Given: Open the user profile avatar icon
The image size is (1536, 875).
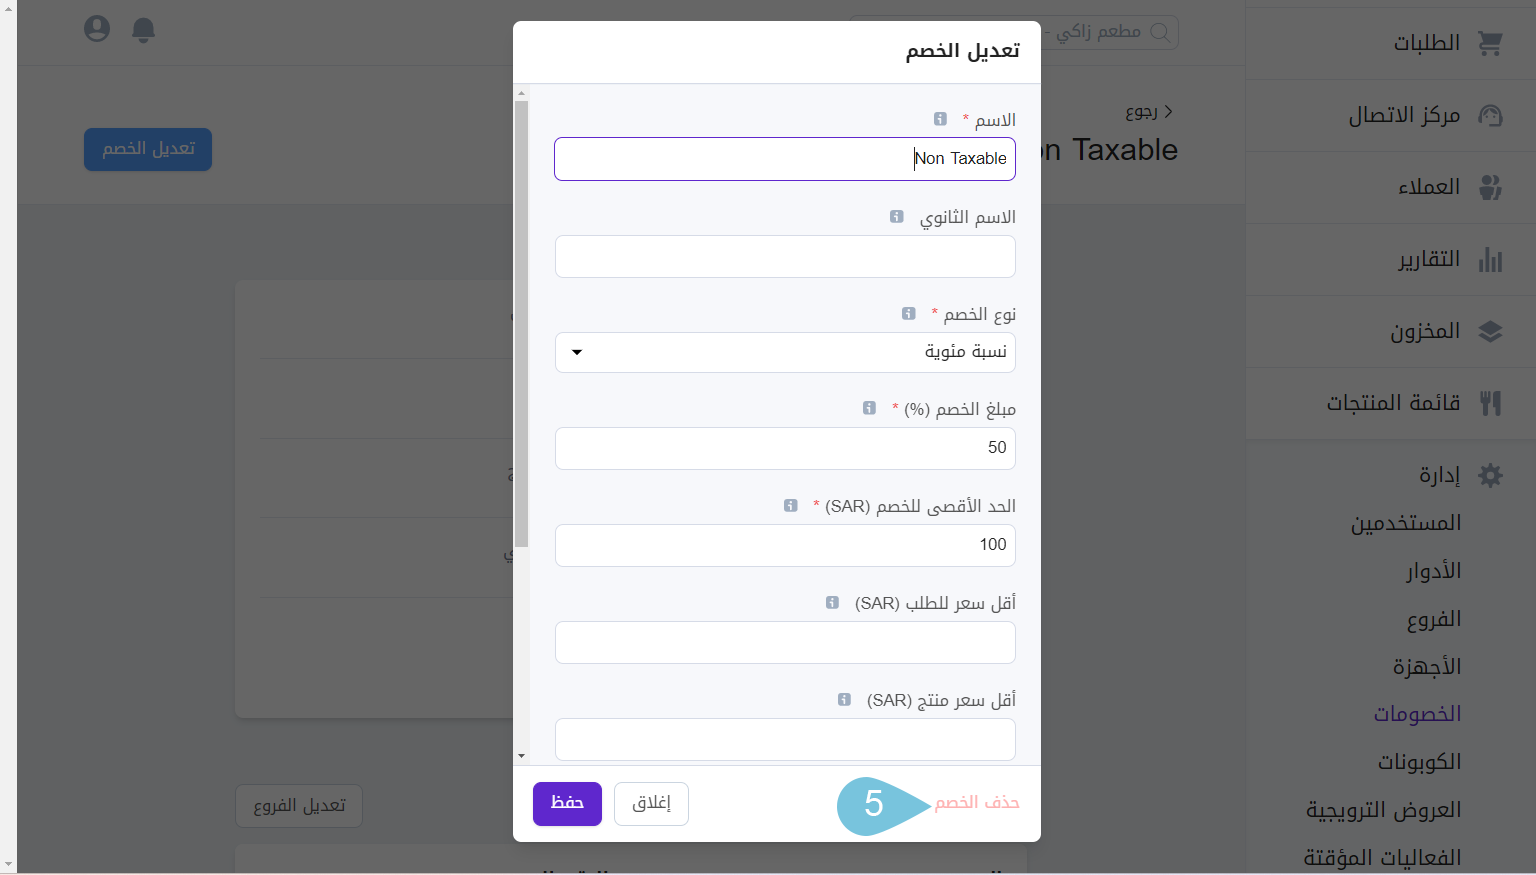Looking at the screenshot, I should click(97, 29).
